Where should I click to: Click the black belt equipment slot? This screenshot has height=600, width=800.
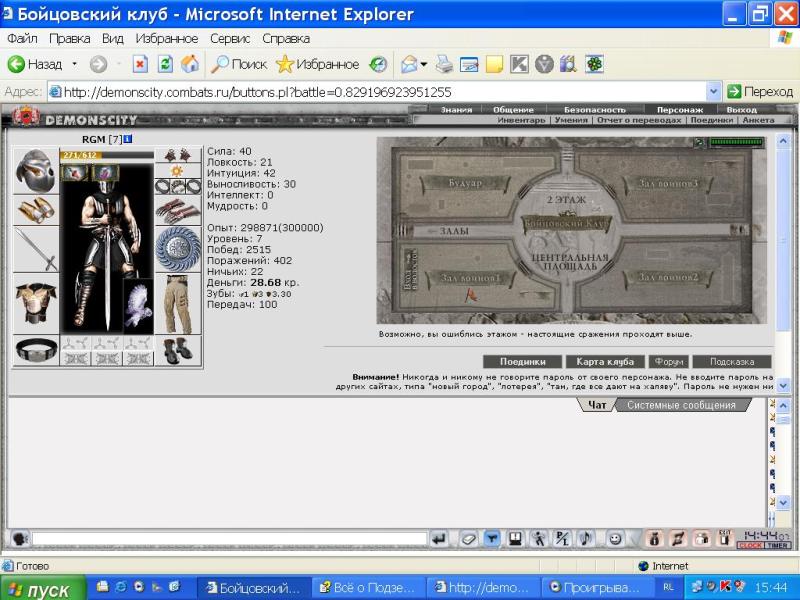coord(35,350)
